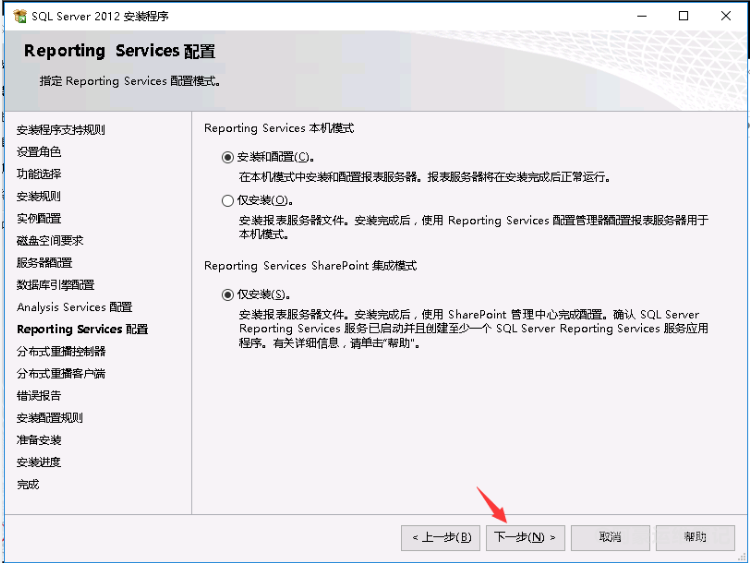Go to the 安装程序支持规则 step
This screenshot has width=750, height=563.
click(61, 130)
